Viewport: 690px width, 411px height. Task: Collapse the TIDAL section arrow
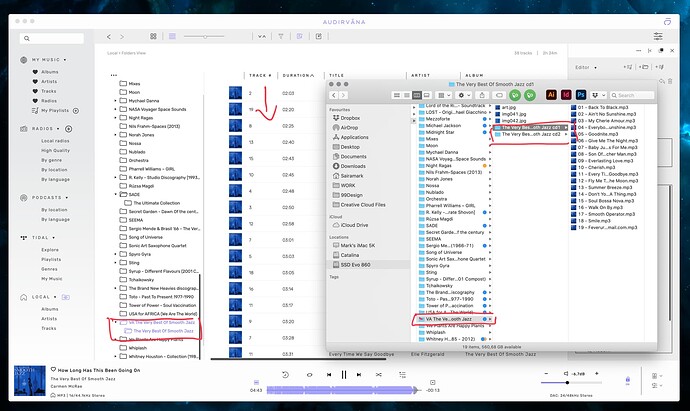coord(54,238)
